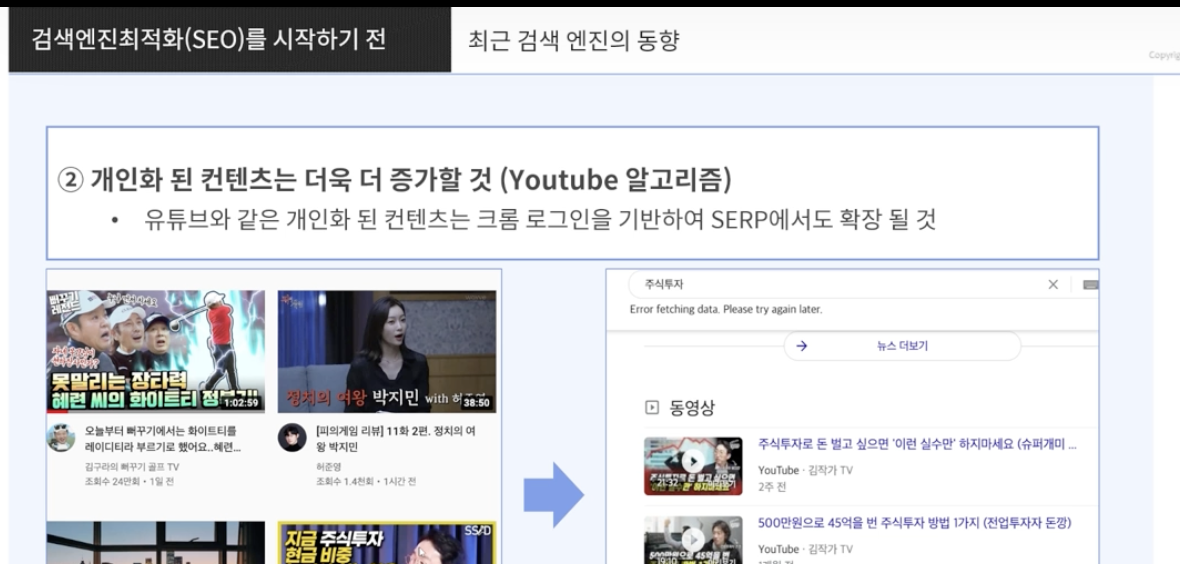
Task: Open the 지금 주식투자 현금 비중 thumbnail
Action: click(x=387, y=543)
